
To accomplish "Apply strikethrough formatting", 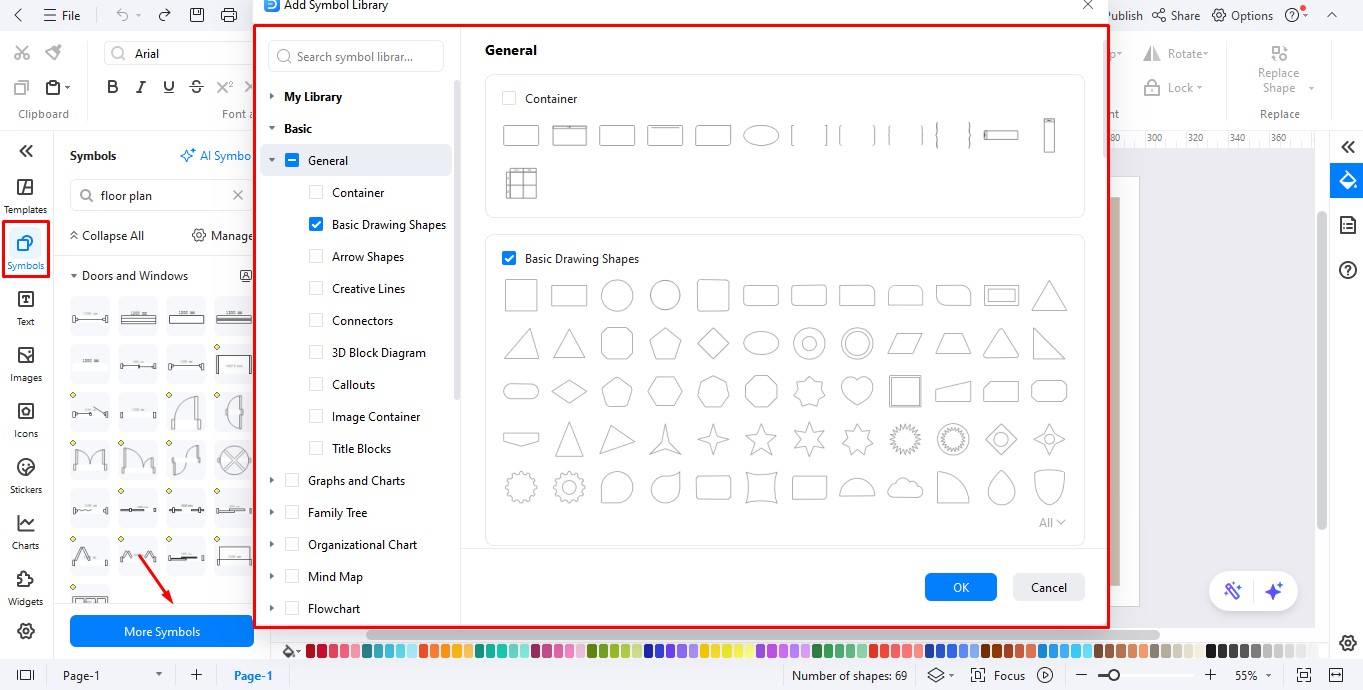I will tap(196, 87).
